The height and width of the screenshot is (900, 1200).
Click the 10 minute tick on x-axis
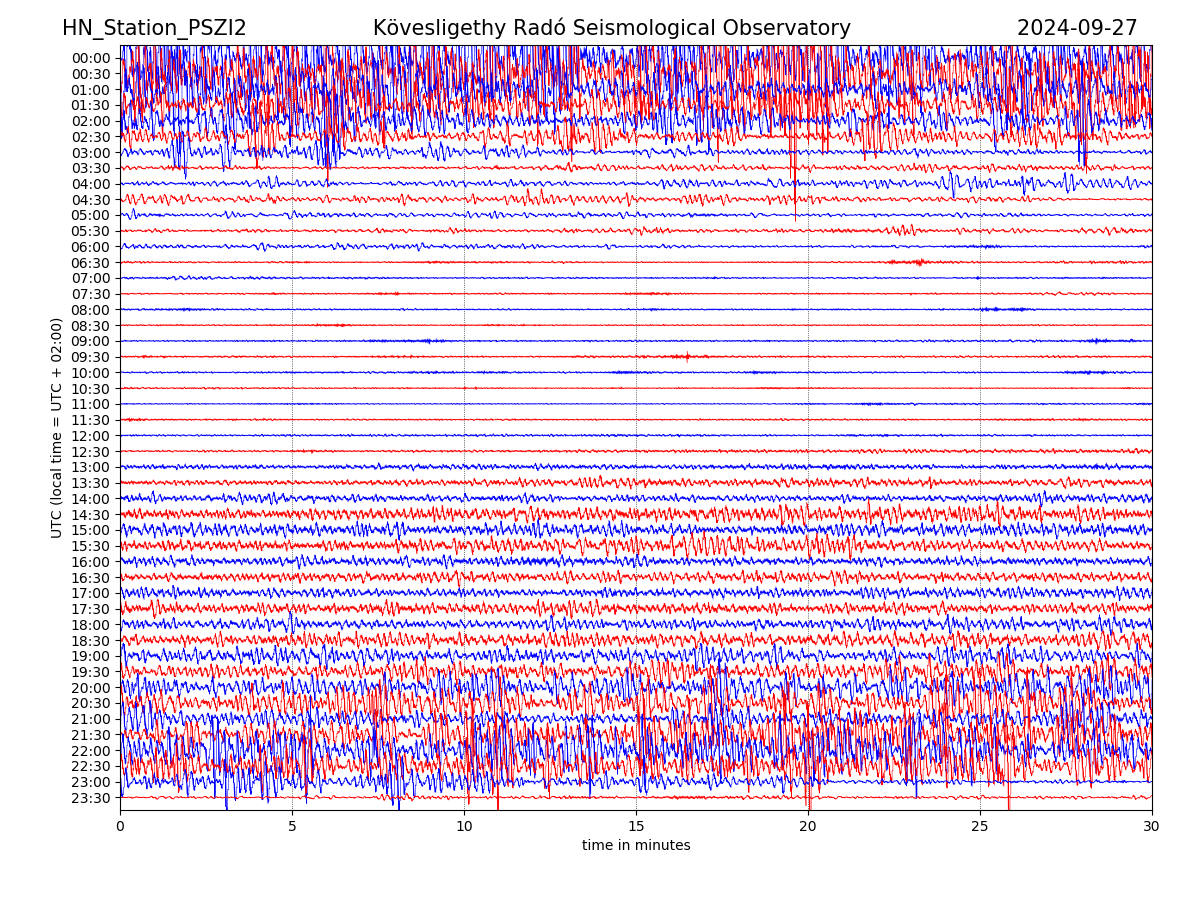coord(464,827)
